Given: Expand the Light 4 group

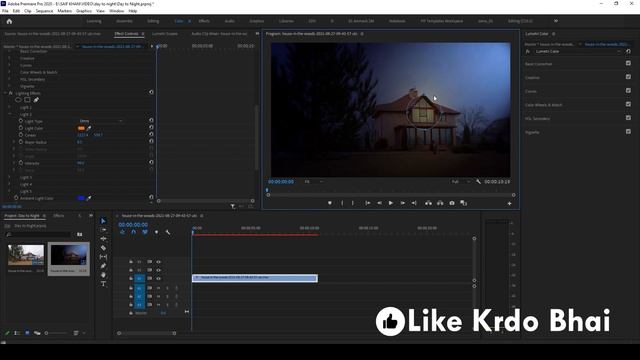Looking at the screenshot, I should click(9, 184).
